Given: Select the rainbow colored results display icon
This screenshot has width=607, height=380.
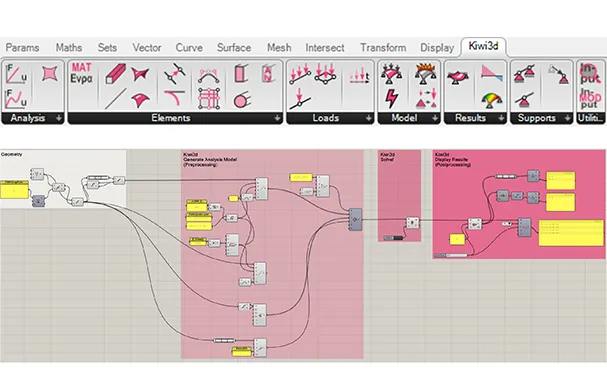Looking at the screenshot, I should [492, 100].
